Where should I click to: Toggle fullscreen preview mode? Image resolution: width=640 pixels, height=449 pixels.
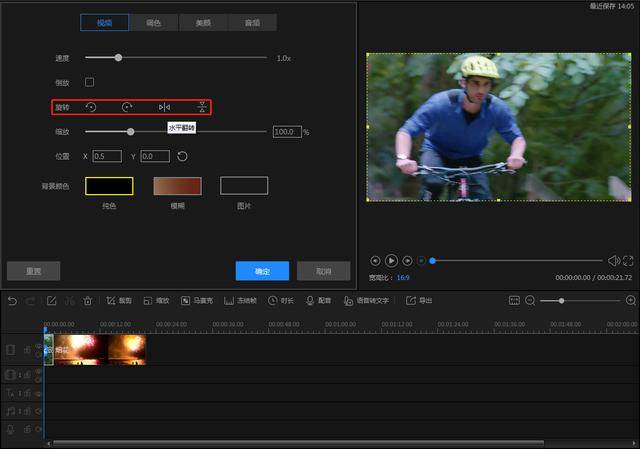click(628, 261)
